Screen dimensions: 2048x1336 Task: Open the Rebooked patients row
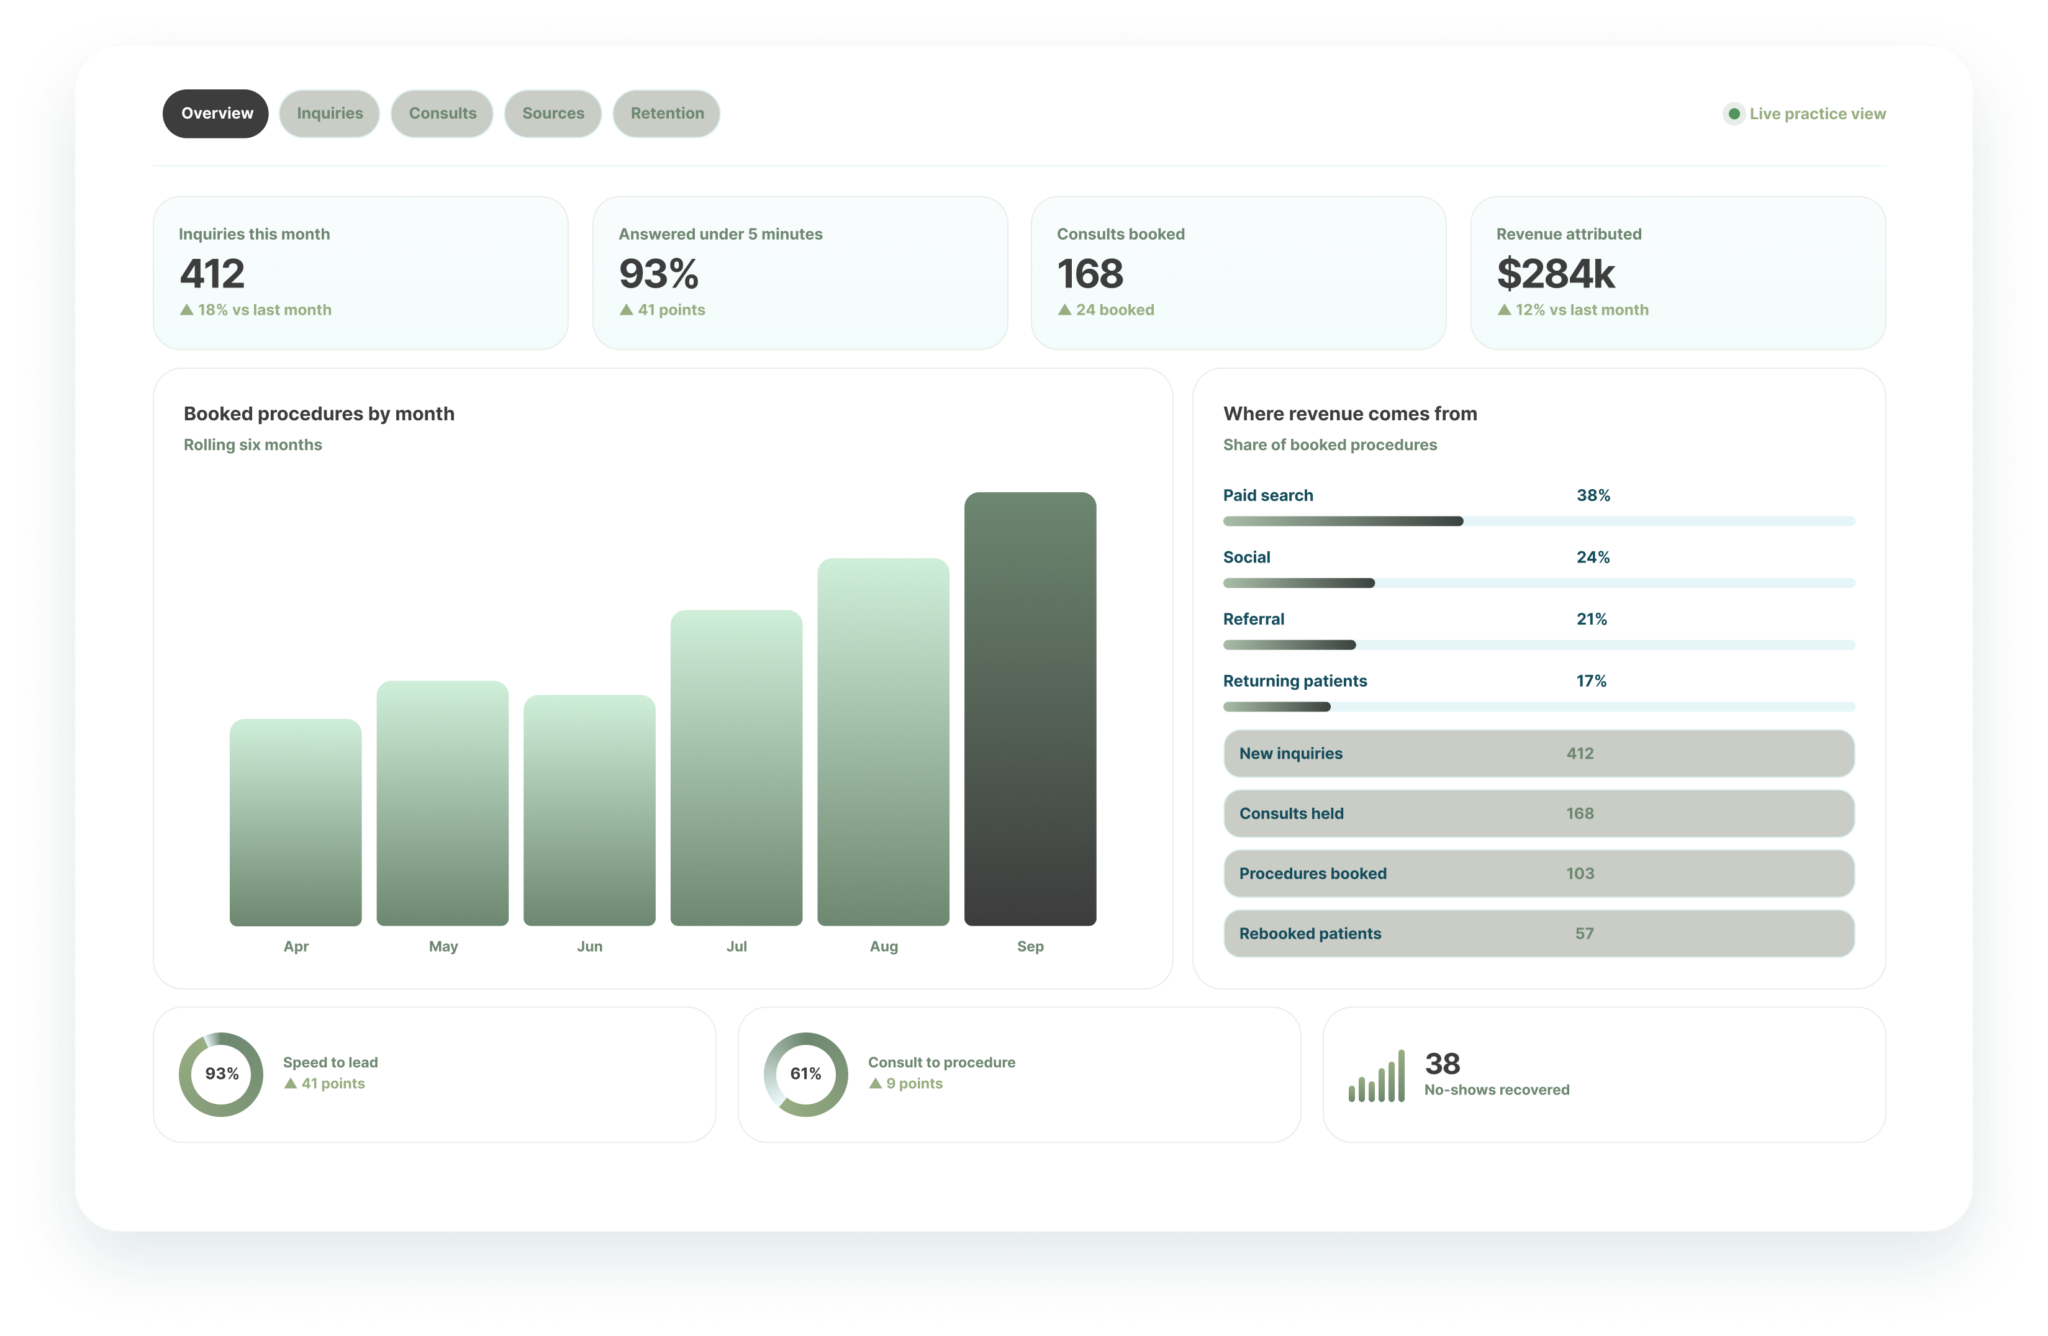point(1539,933)
